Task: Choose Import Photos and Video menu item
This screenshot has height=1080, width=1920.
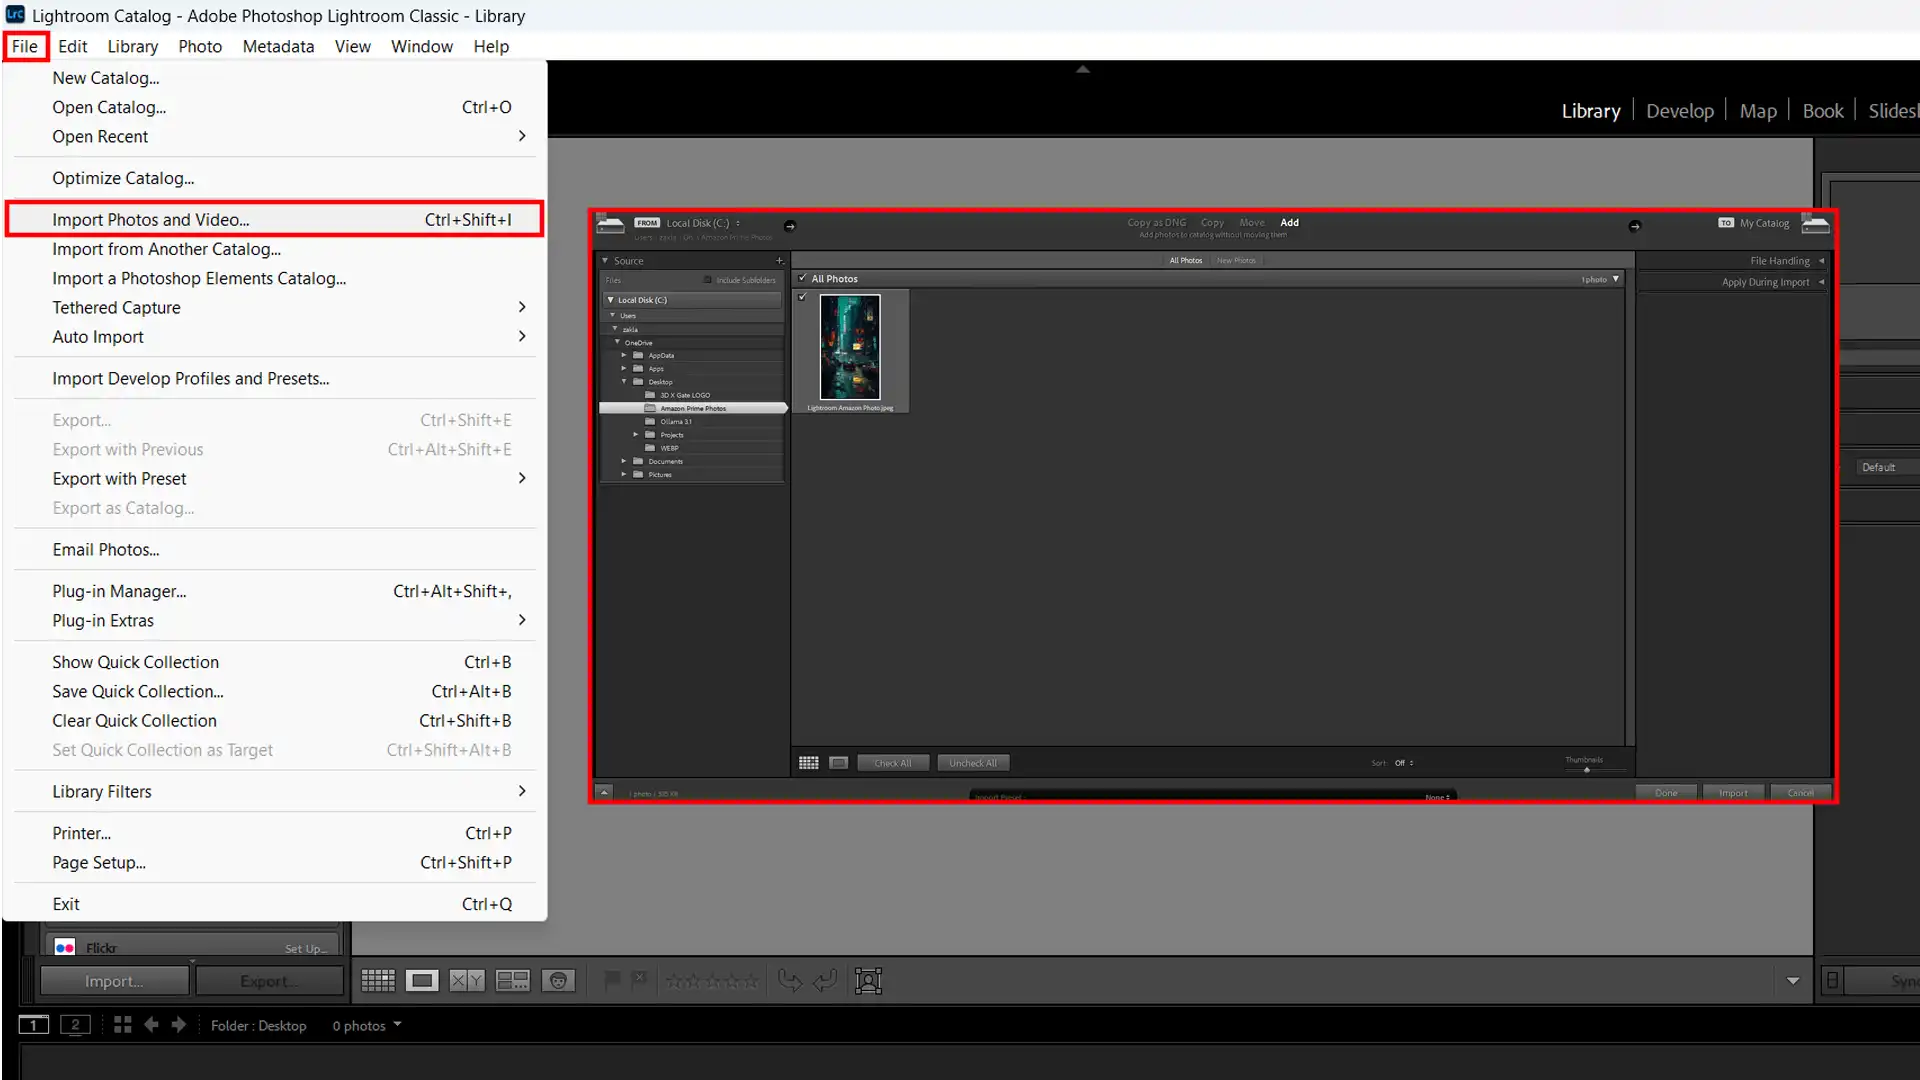Action: click(x=275, y=219)
